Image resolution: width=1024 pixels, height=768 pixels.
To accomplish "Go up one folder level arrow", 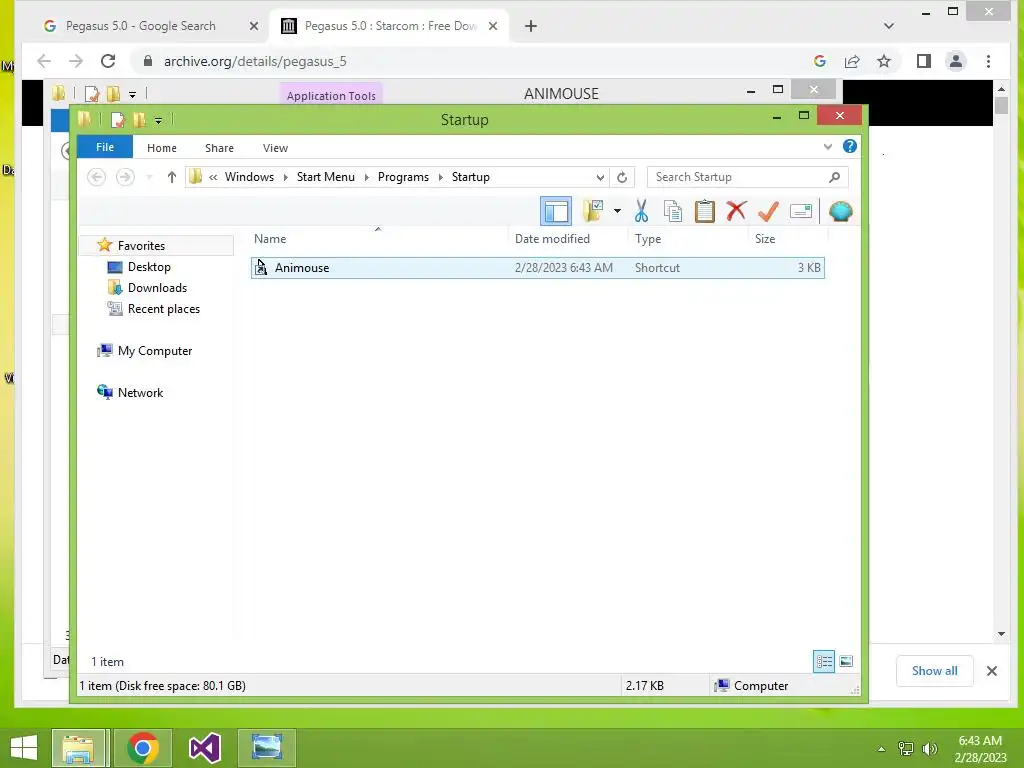I will tap(172, 177).
